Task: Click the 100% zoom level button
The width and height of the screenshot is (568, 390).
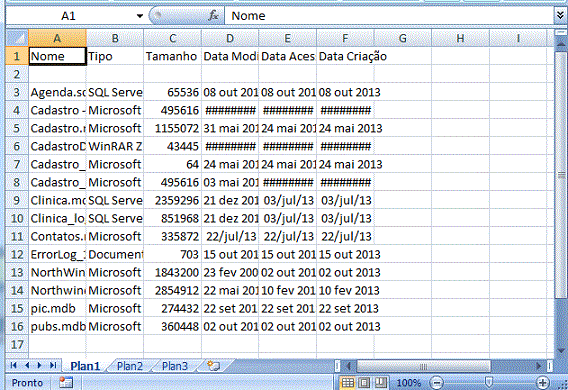Action: click(409, 383)
